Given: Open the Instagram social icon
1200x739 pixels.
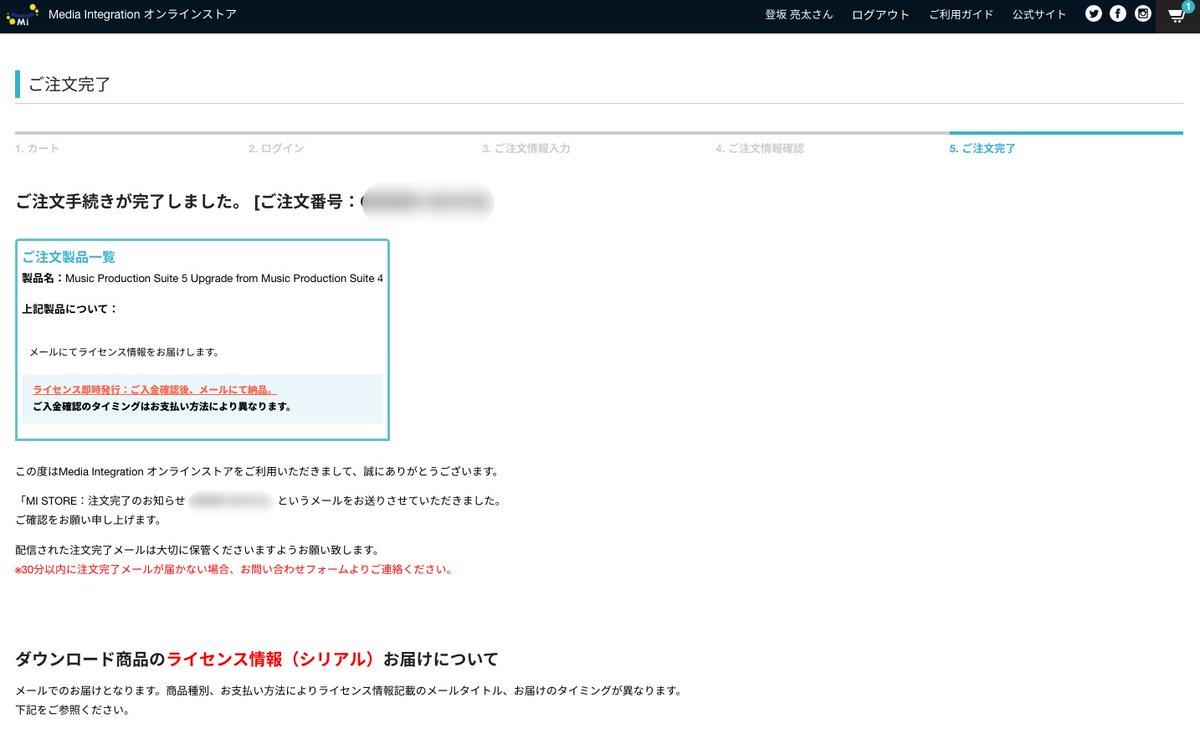Looking at the screenshot, I should (1143, 14).
